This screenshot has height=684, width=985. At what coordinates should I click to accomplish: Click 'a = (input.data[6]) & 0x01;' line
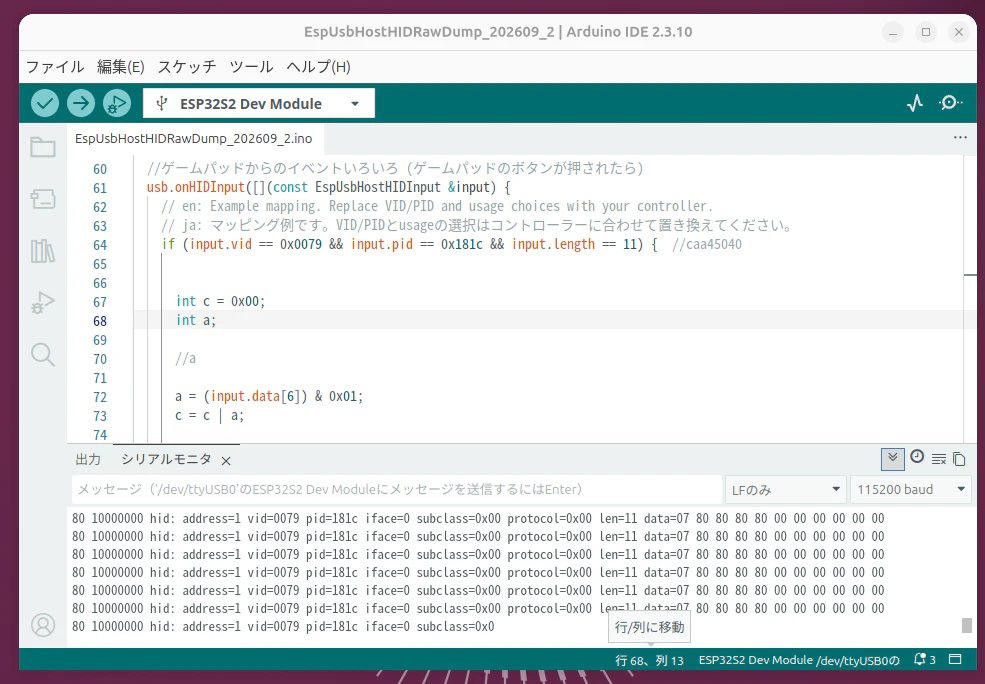pos(269,397)
